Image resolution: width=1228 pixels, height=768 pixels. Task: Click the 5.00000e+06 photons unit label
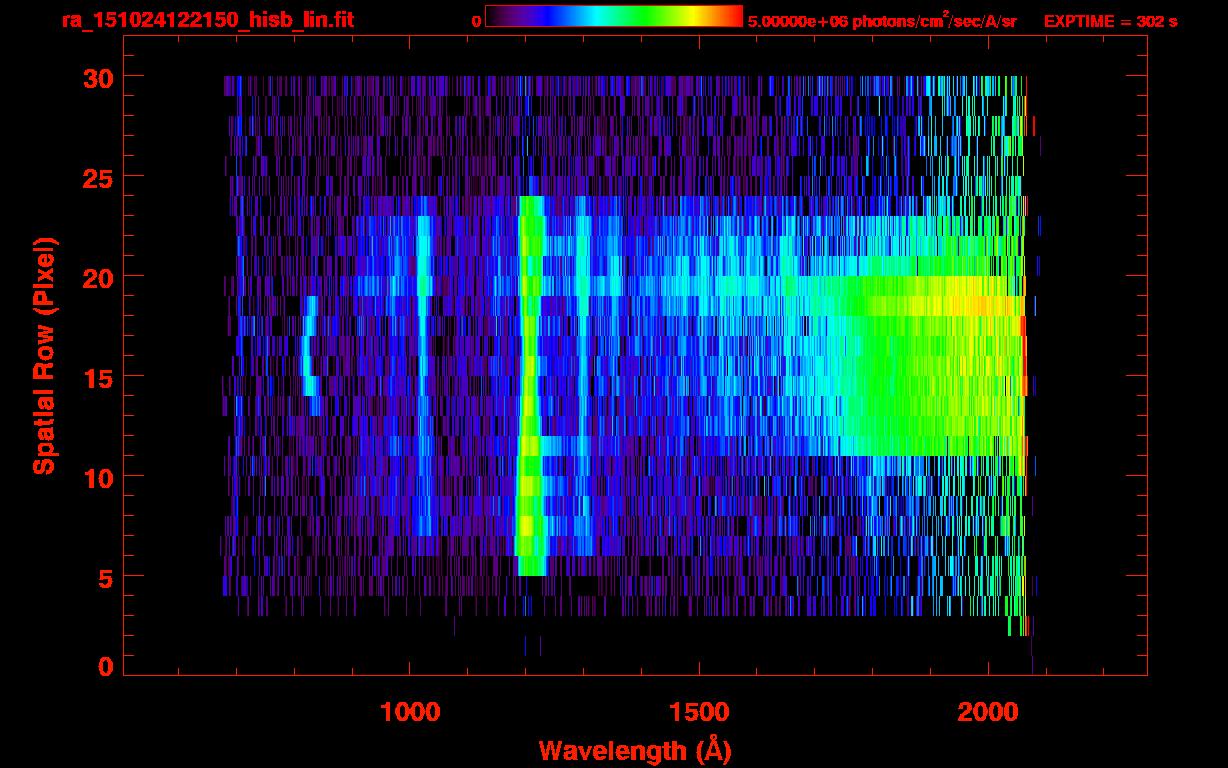click(882, 20)
